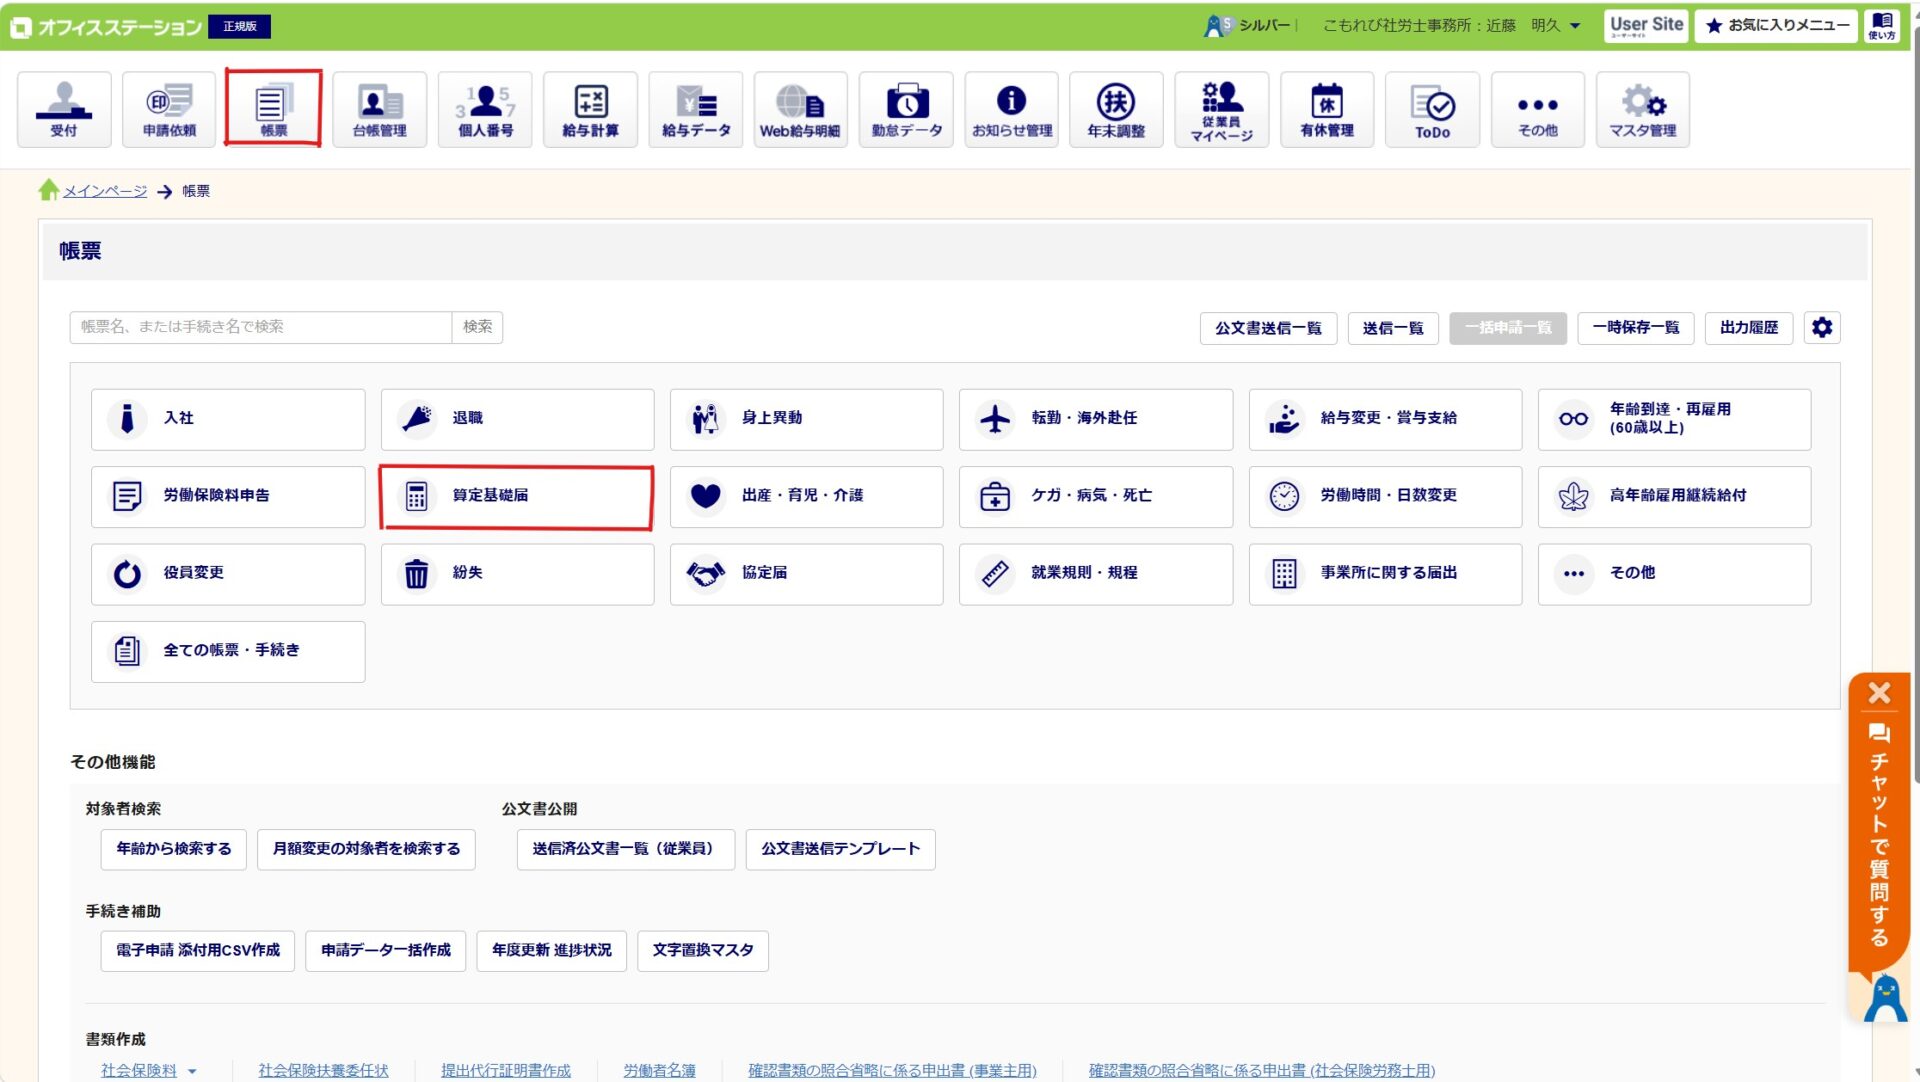Select the 算定基礎届 category tile
Image resolution: width=1920 pixels, height=1082 pixels.
click(x=517, y=497)
